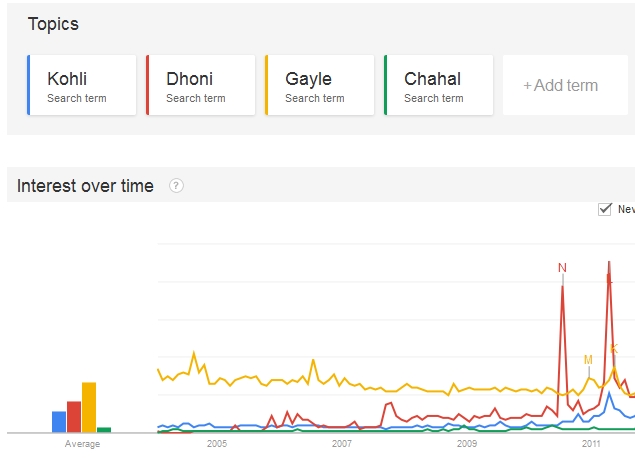This screenshot has width=635, height=459.
Task: Select the Dhoni search term card
Action: tap(201, 85)
